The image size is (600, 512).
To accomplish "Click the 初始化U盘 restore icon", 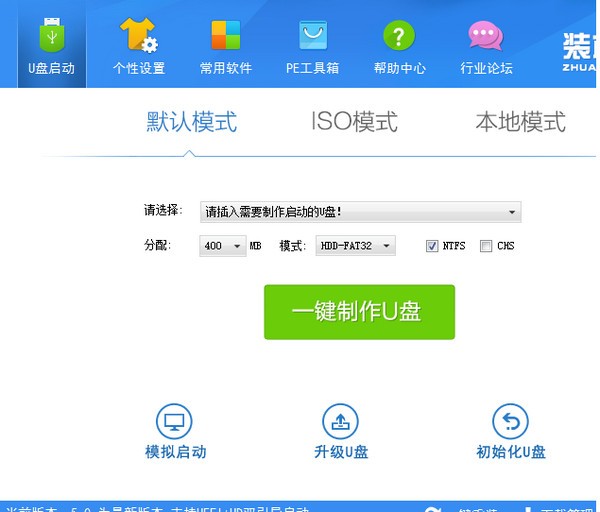I will pos(510,421).
